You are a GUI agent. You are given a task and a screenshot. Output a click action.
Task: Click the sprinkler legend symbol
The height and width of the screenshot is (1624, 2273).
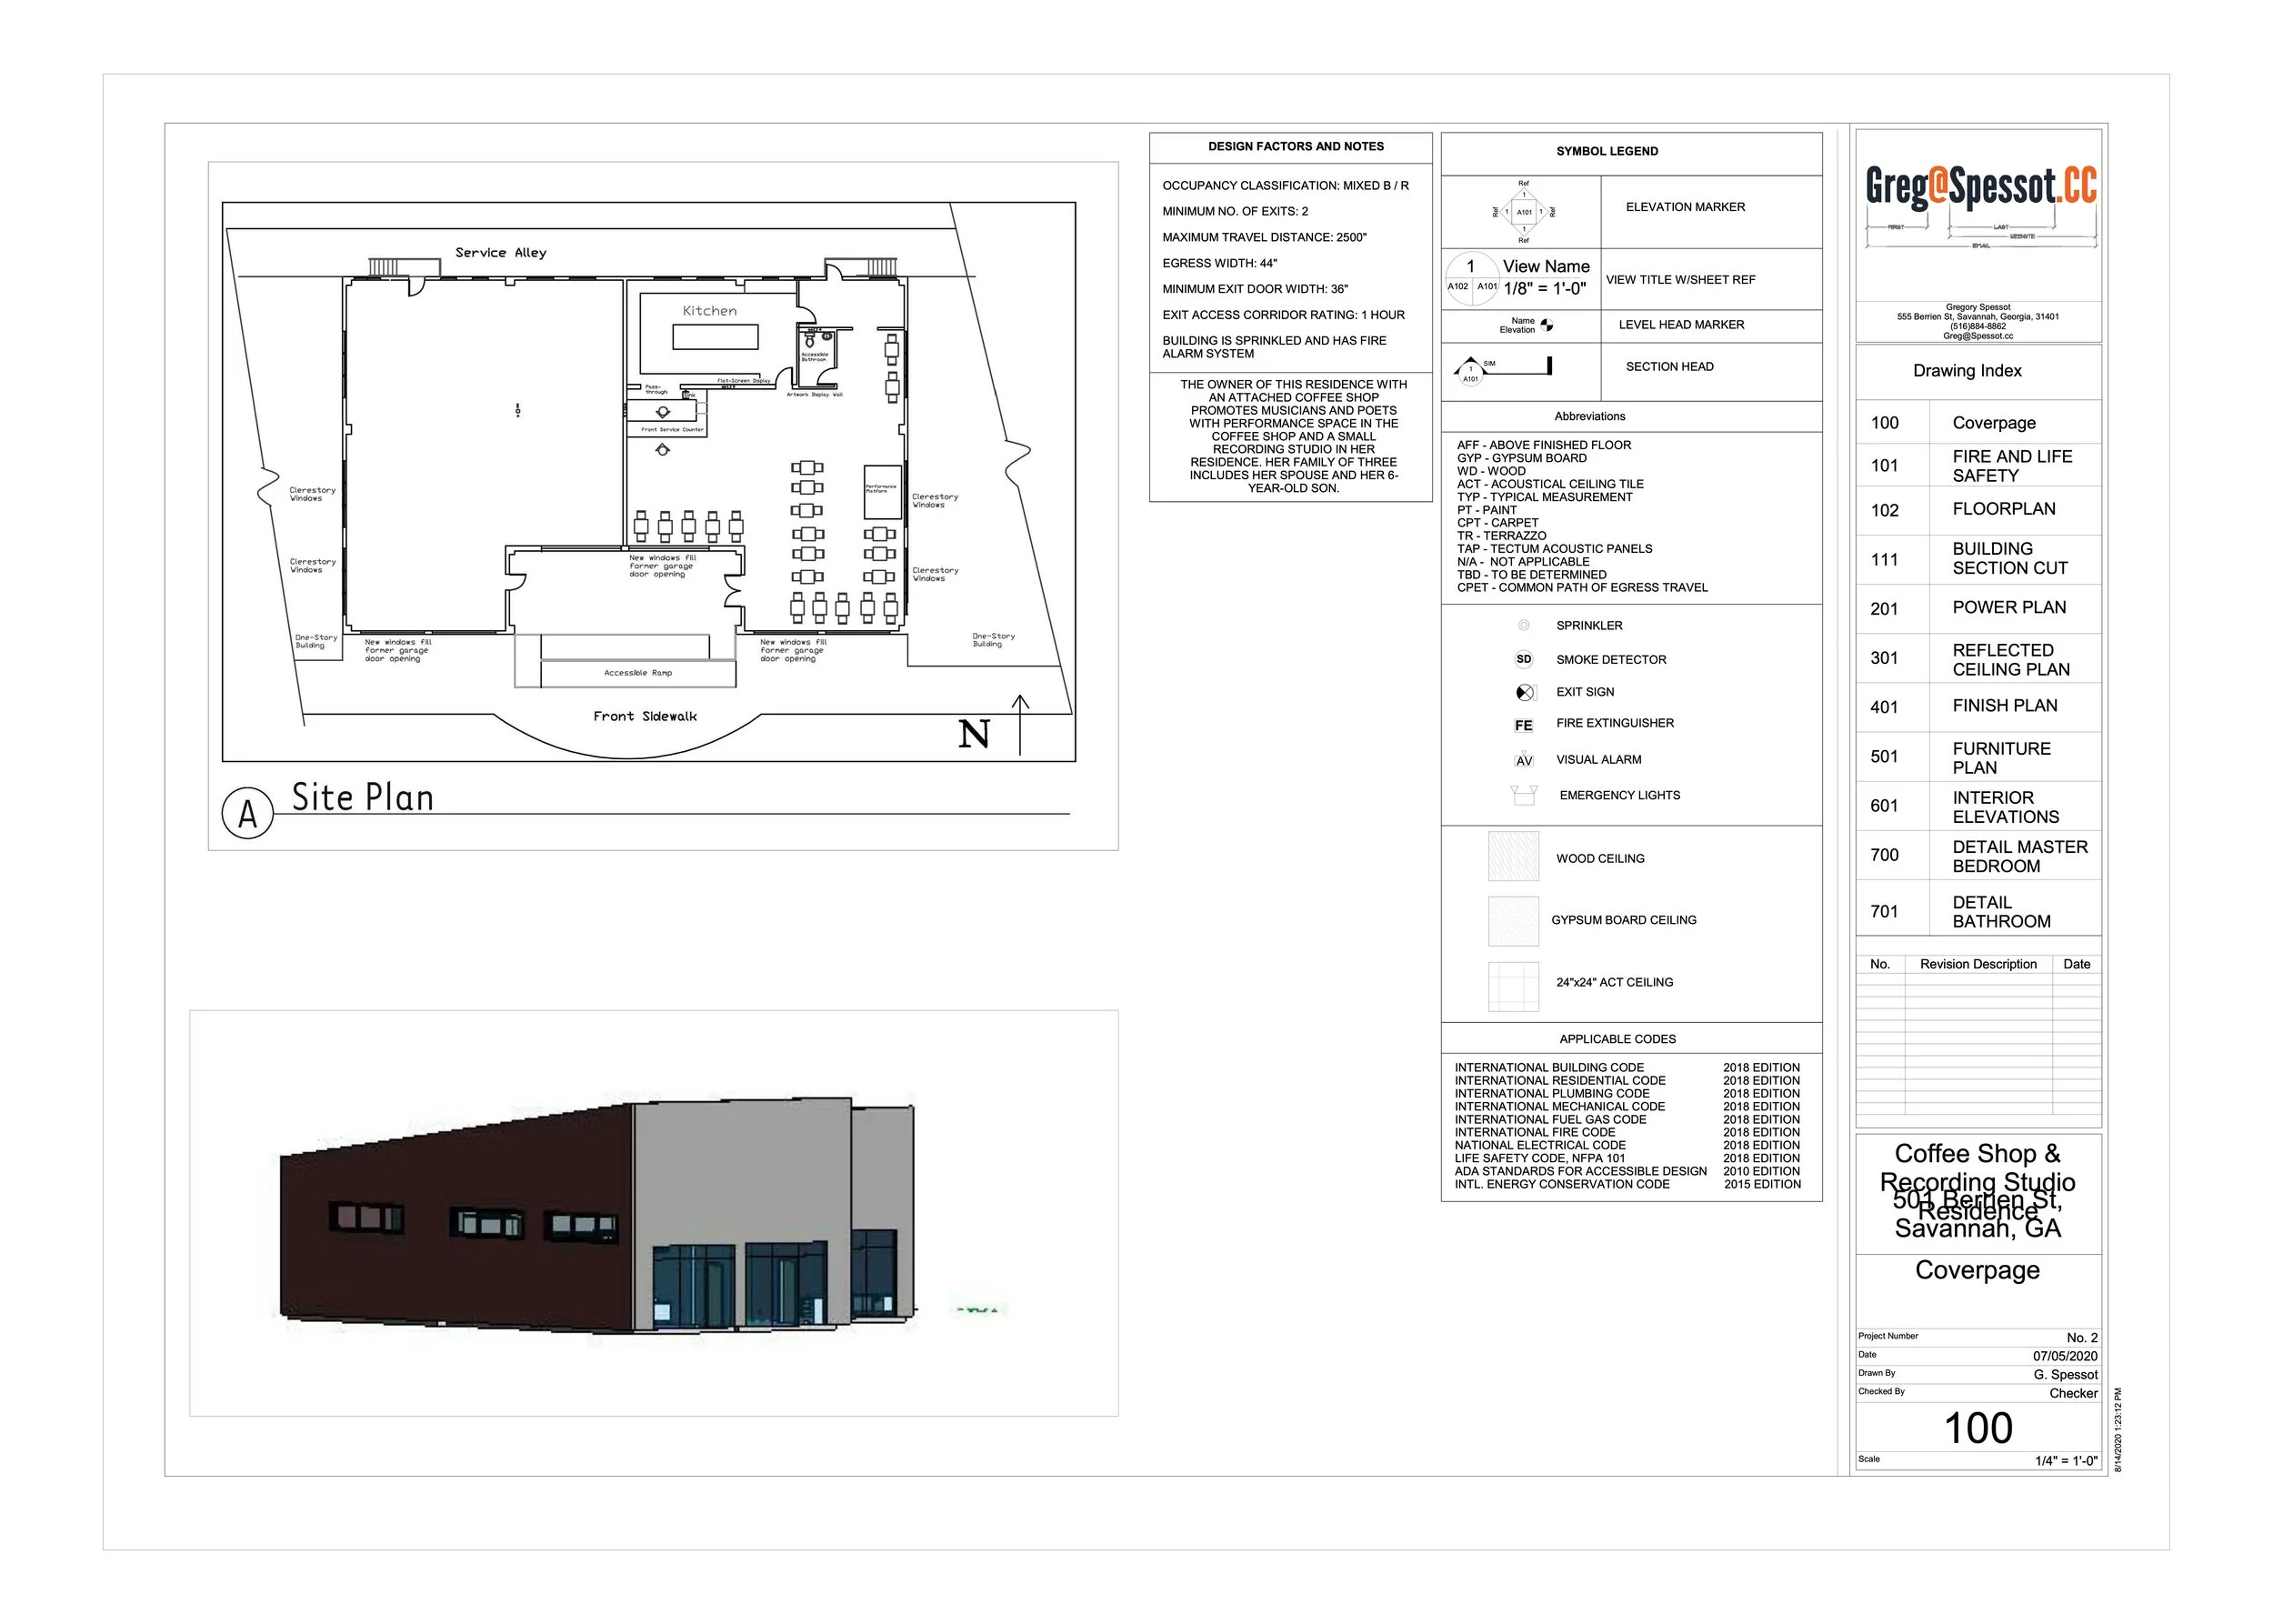[1523, 625]
